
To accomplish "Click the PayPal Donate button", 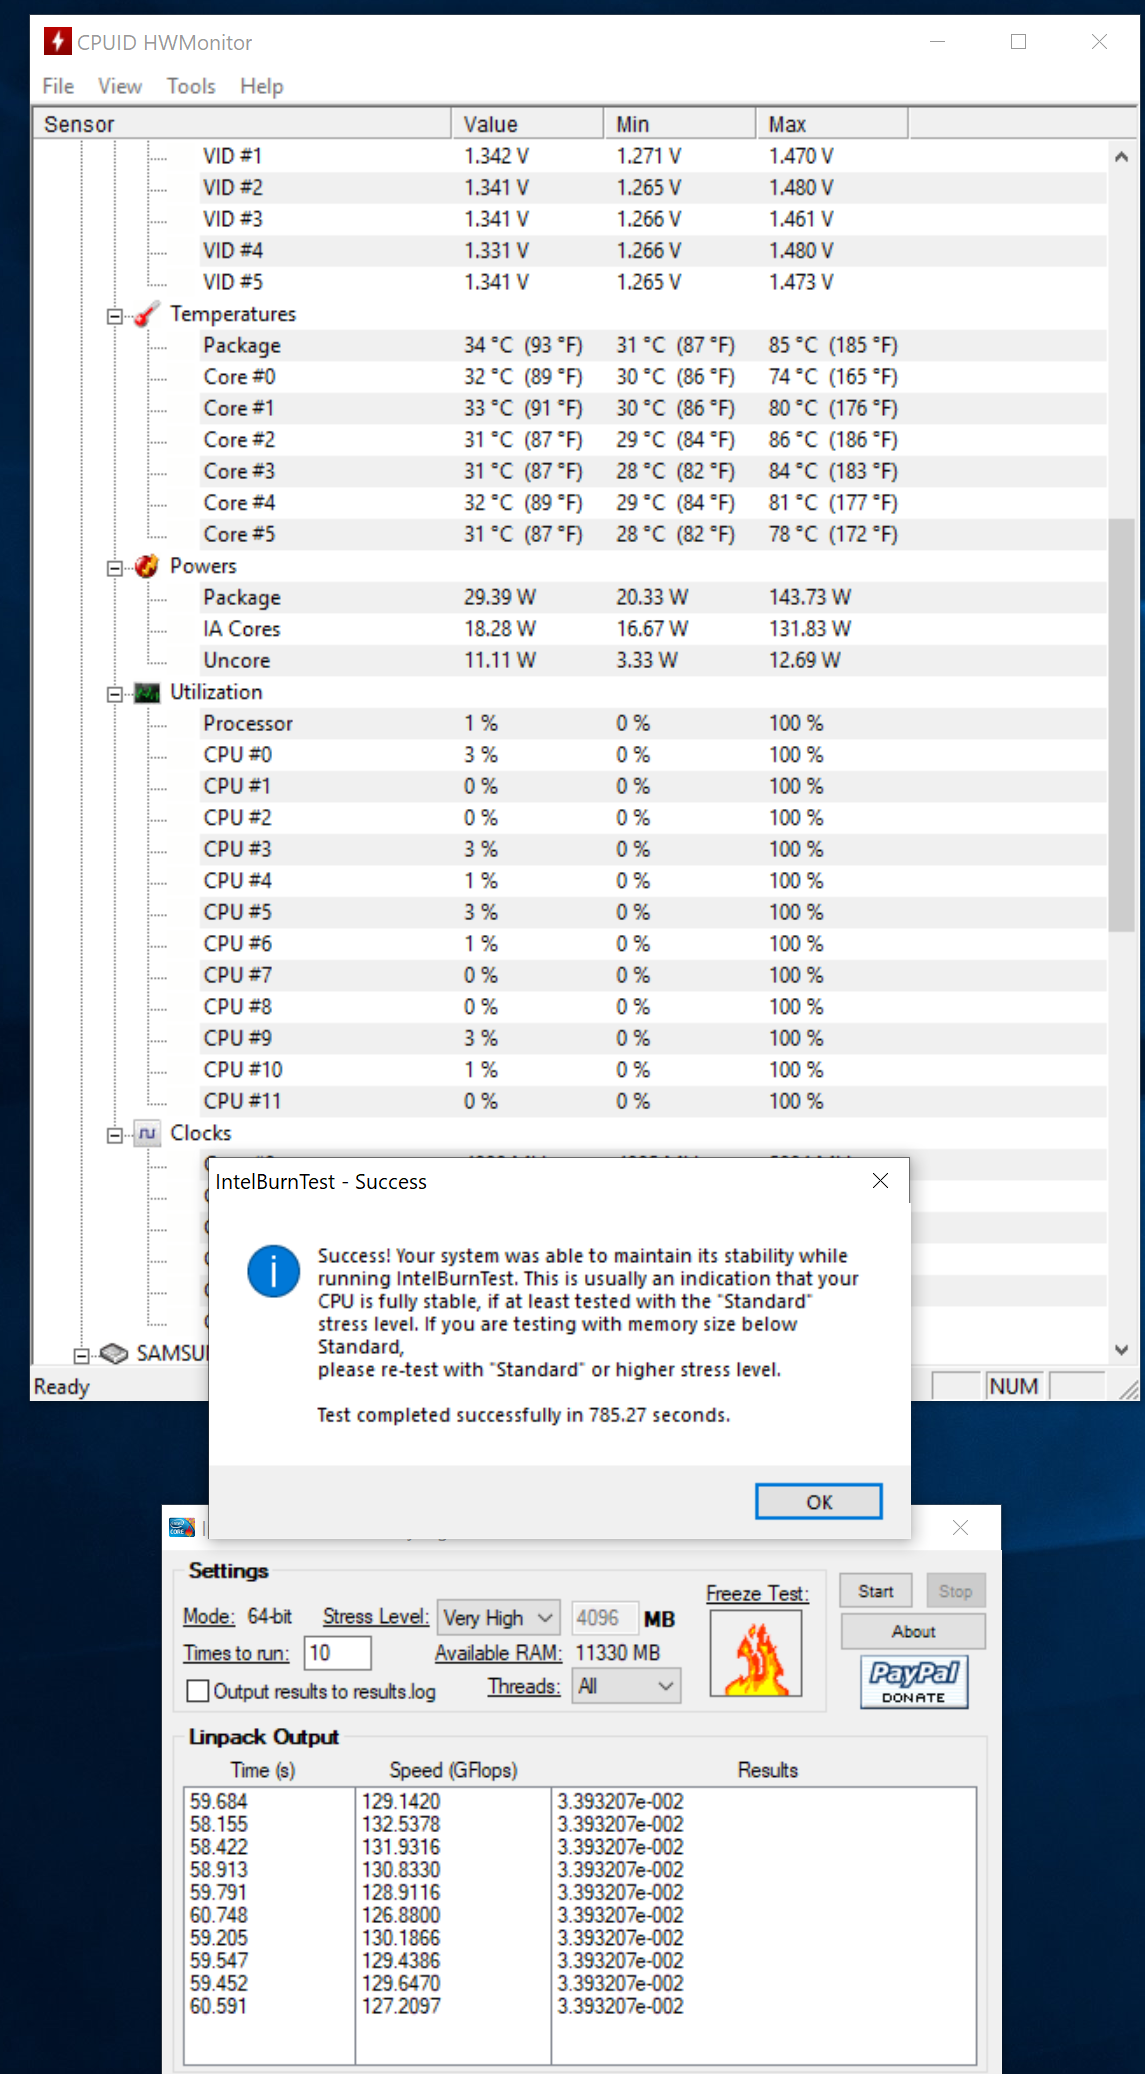I will (914, 1681).
